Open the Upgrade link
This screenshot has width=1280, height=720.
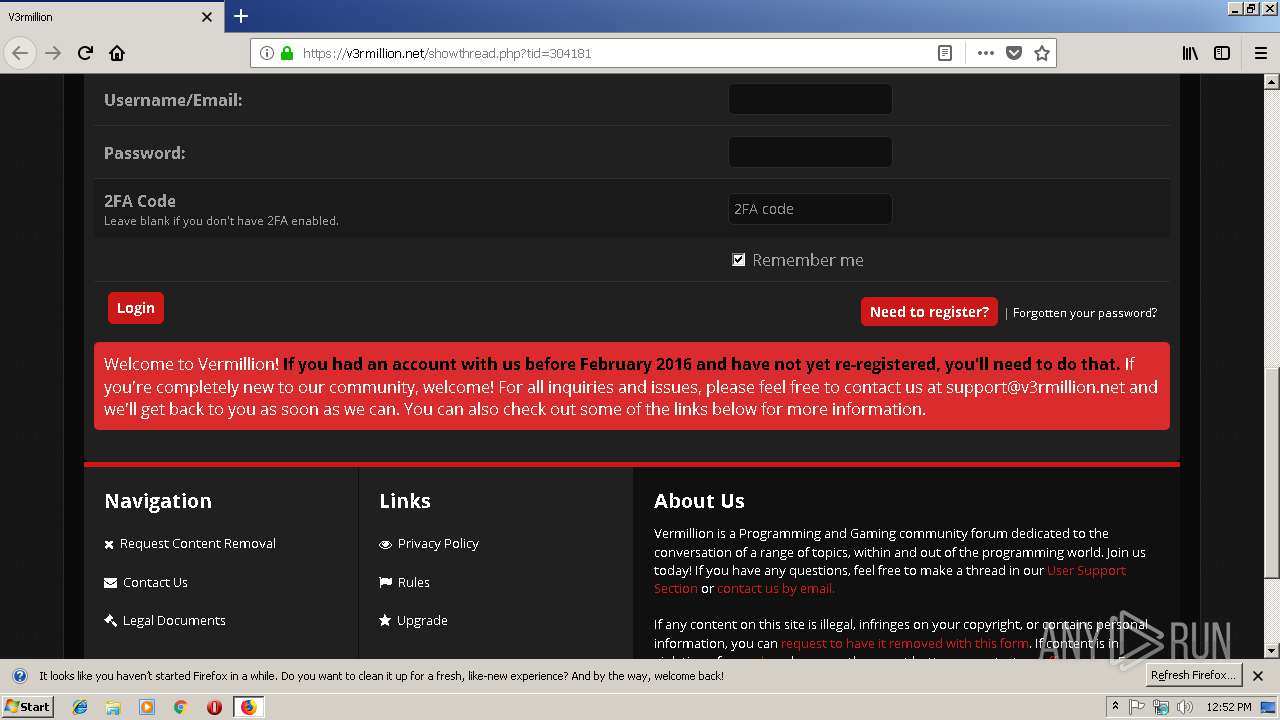[x=422, y=620]
